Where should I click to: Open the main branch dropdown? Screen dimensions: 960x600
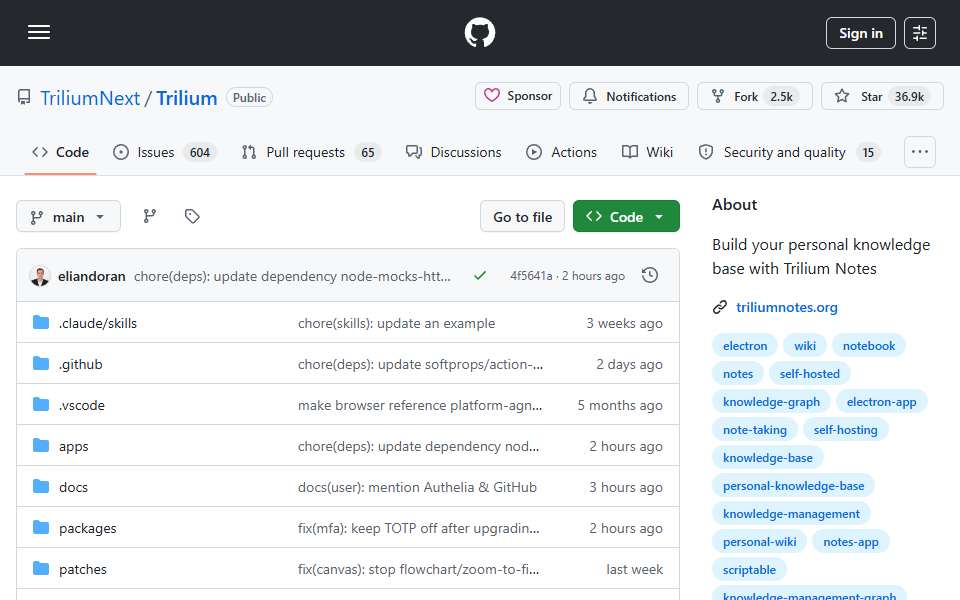pyautogui.click(x=69, y=217)
